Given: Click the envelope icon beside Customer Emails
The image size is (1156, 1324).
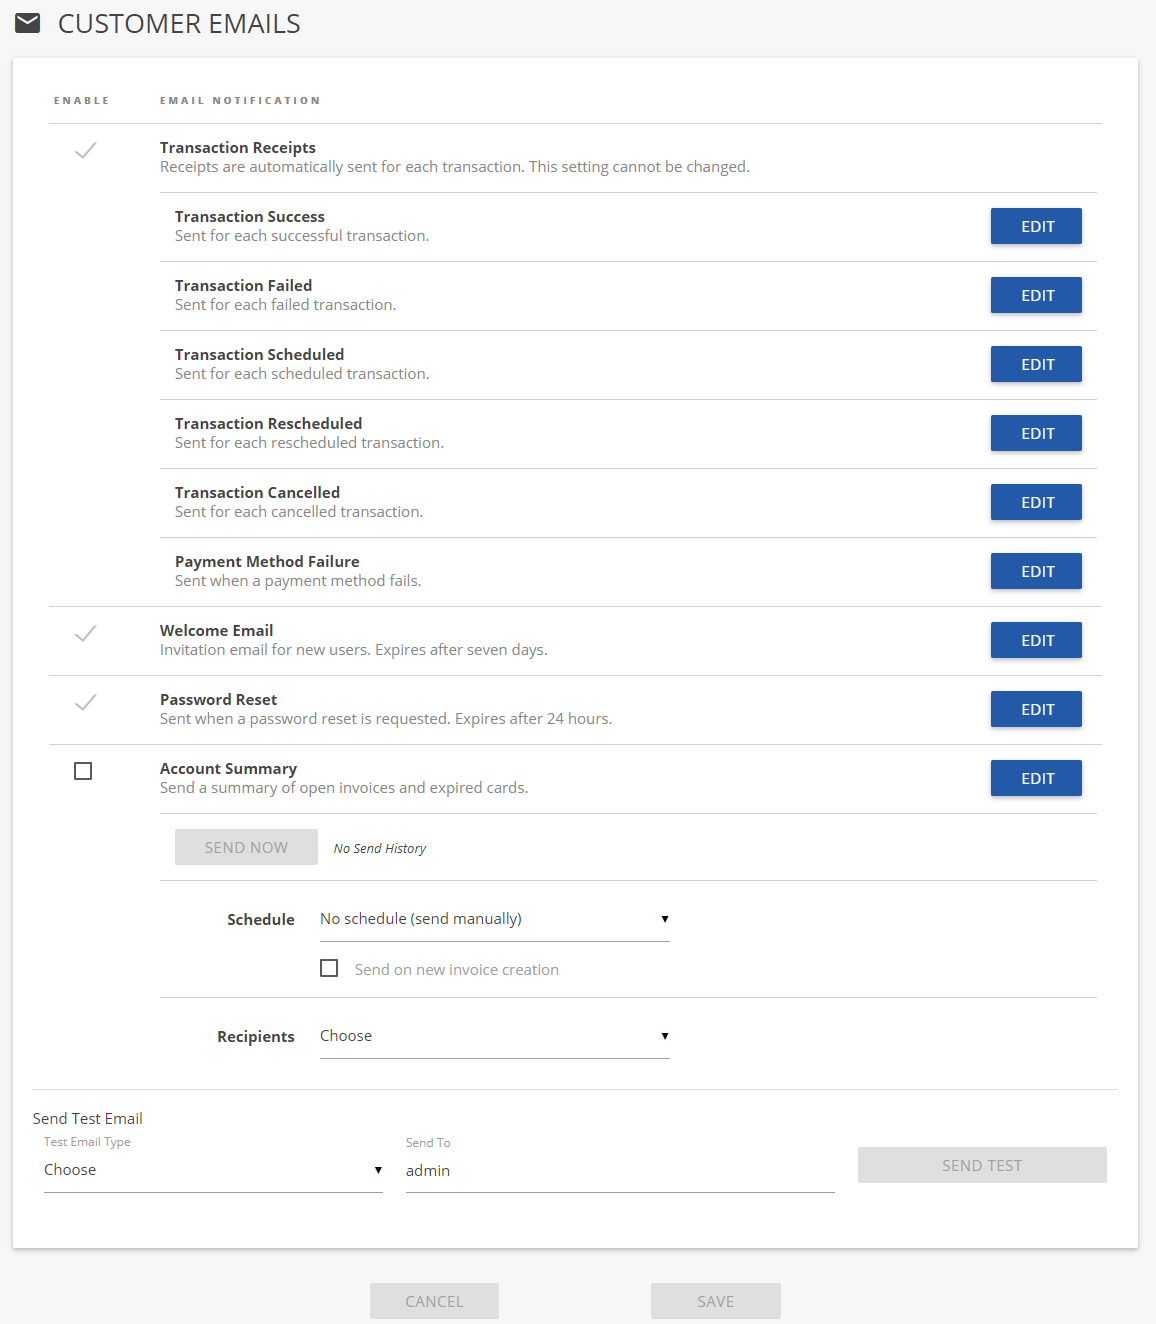Looking at the screenshot, I should click(28, 23).
